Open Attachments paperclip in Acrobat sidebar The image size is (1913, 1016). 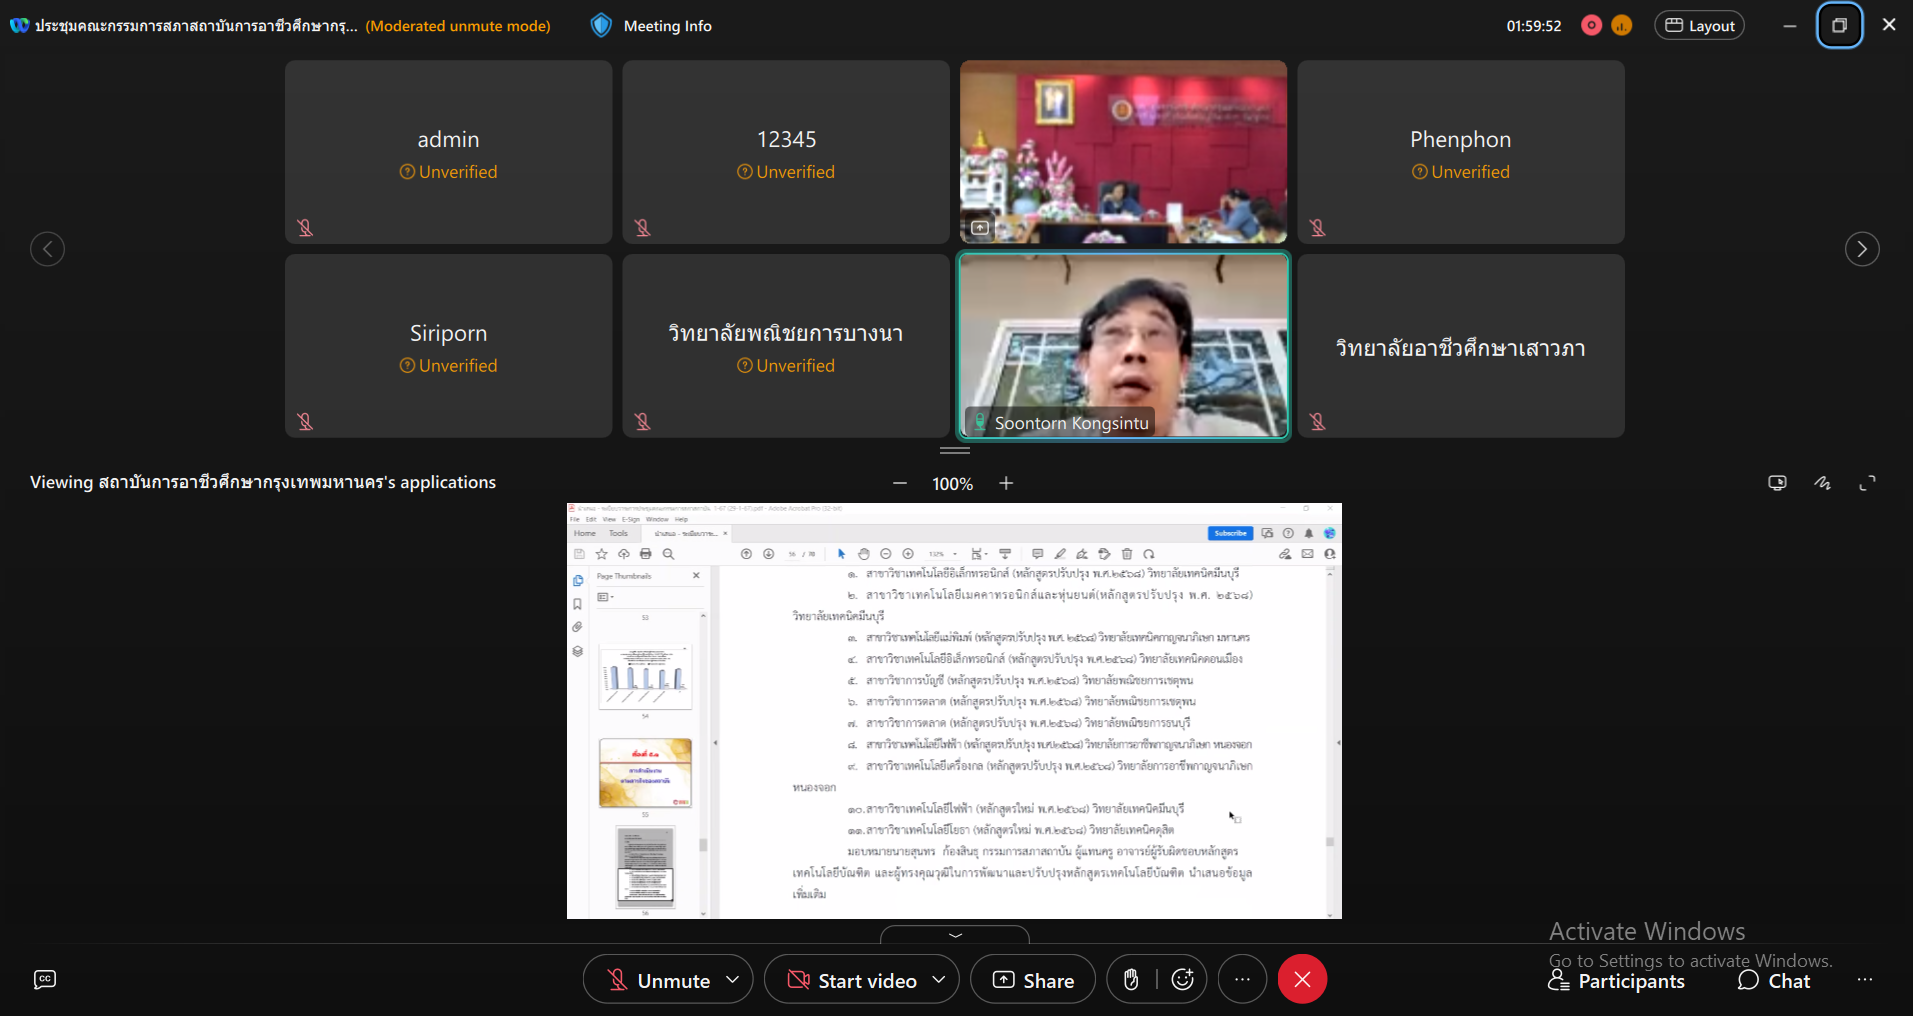pos(577,627)
